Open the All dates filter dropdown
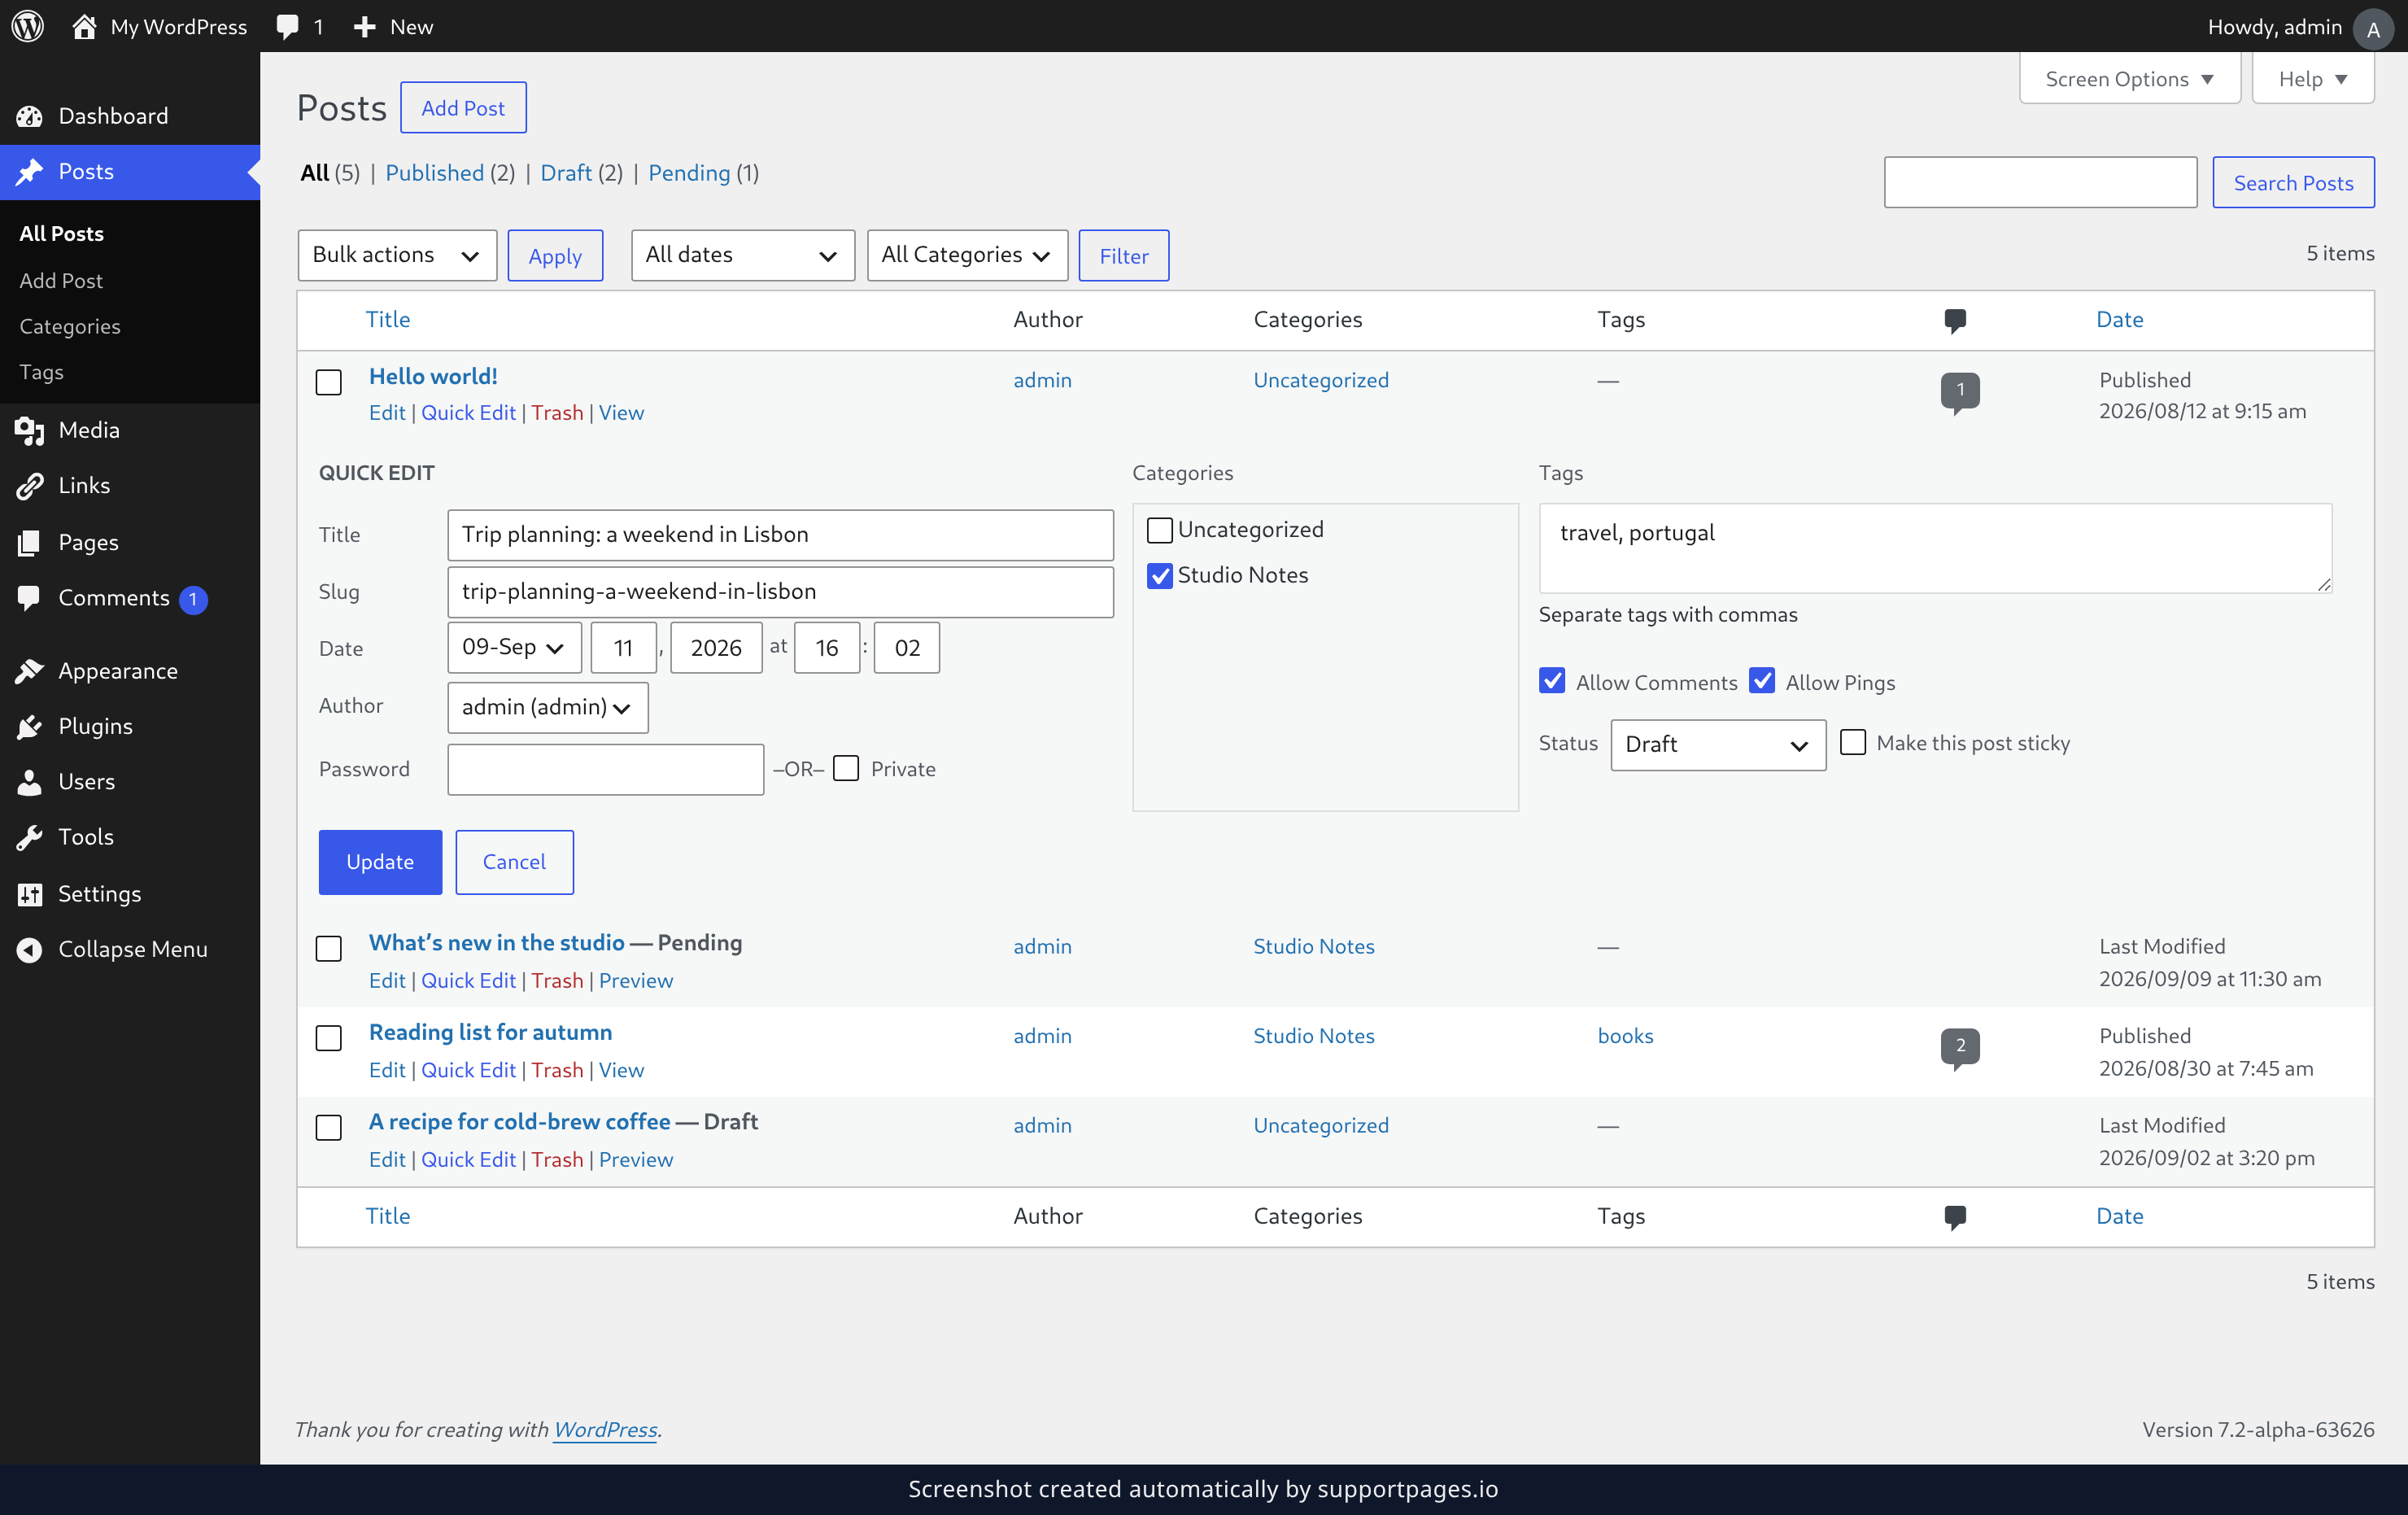Viewport: 2408px width, 1515px height. pyautogui.click(x=743, y=255)
